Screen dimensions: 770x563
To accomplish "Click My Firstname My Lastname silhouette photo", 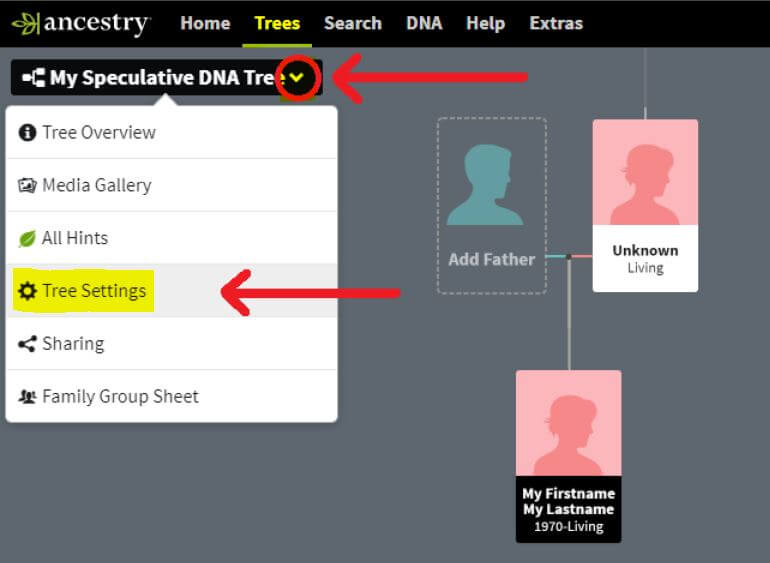I will point(569,423).
